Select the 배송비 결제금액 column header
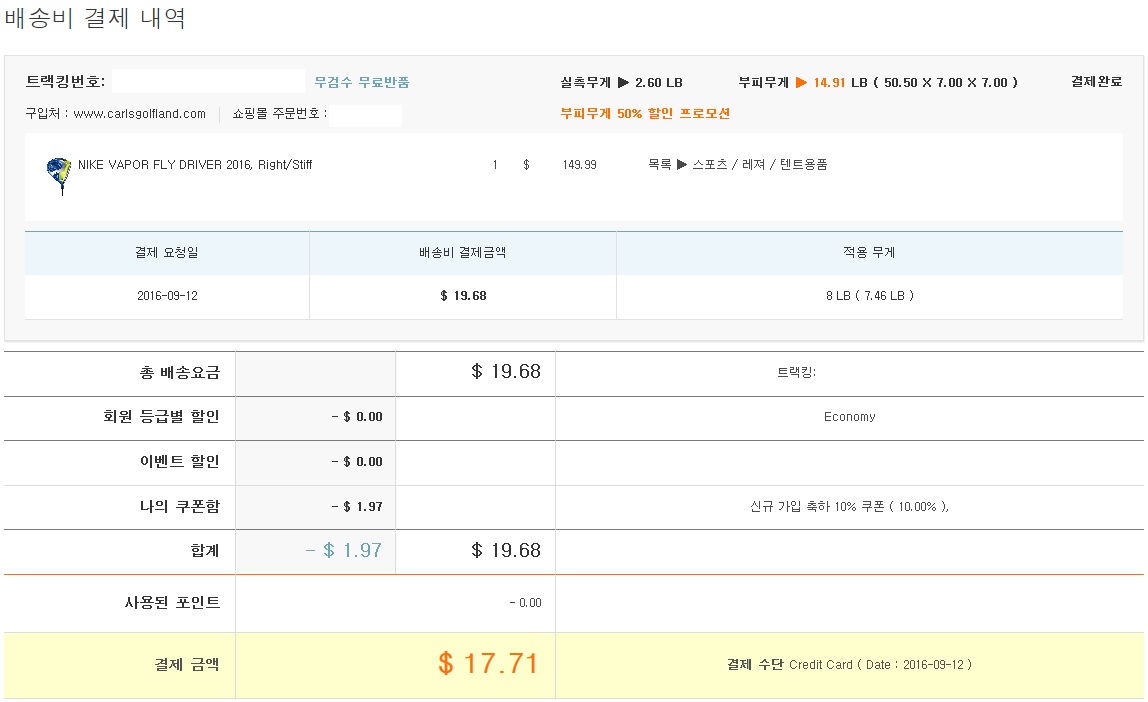This screenshot has height=702, width=1148. (x=462, y=253)
